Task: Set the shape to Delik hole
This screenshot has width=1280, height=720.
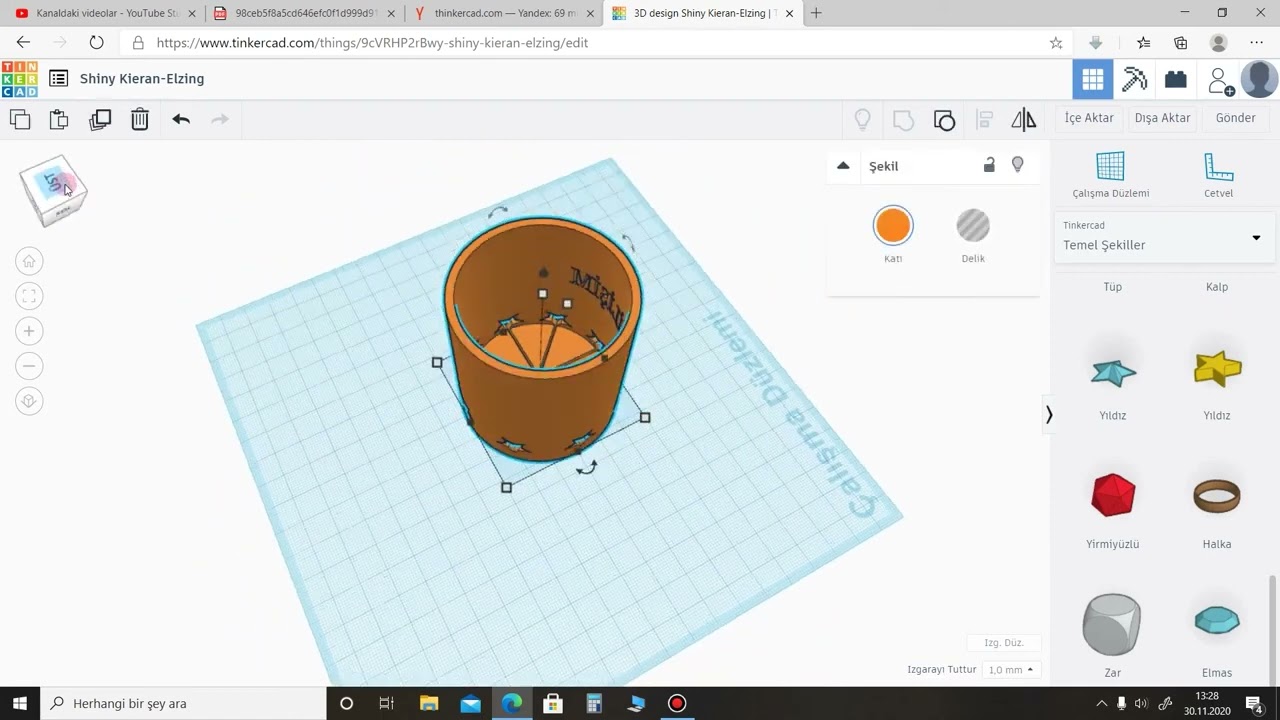Action: pos(973,226)
